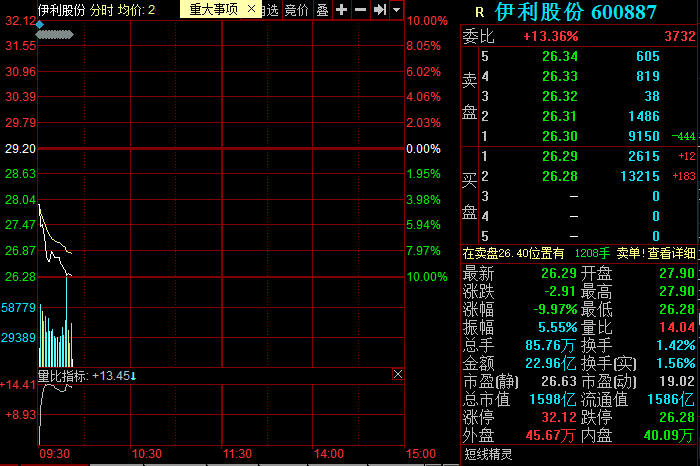The image size is (700, 466).
Task: Click the 总手 value 85.76万
Action: [550, 345]
